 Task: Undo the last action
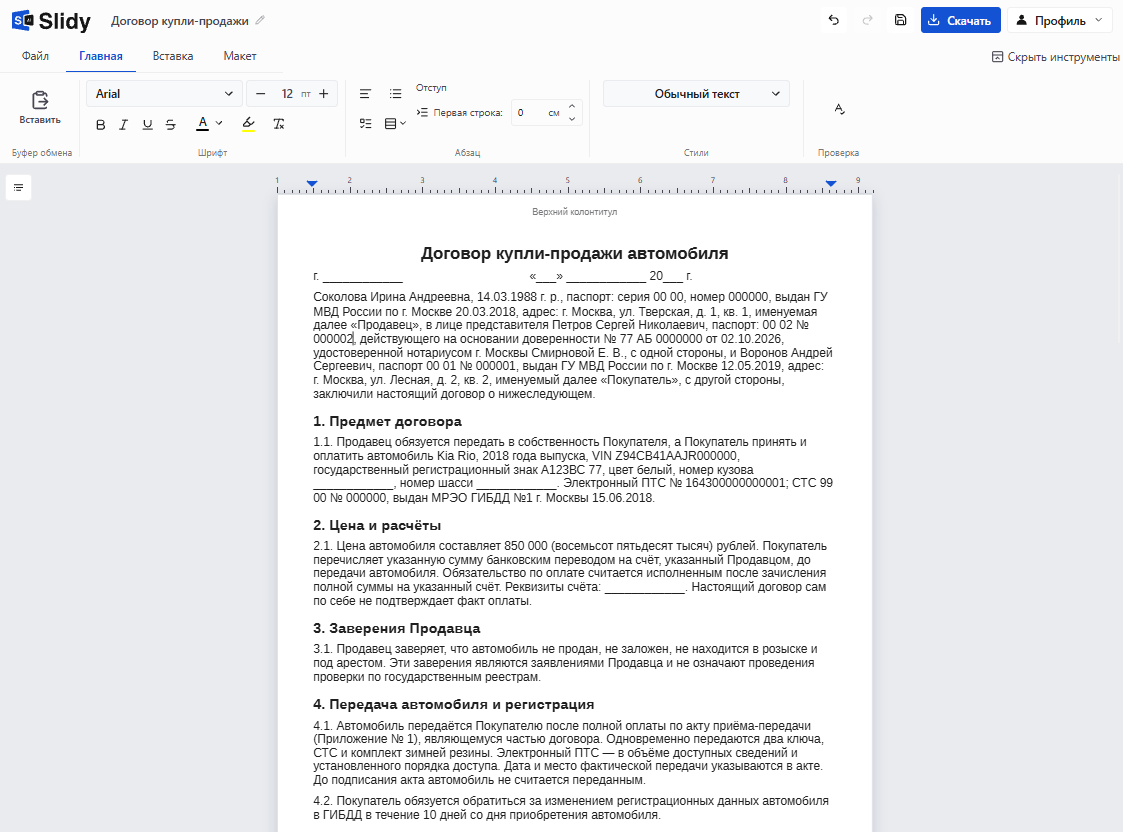tap(834, 20)
